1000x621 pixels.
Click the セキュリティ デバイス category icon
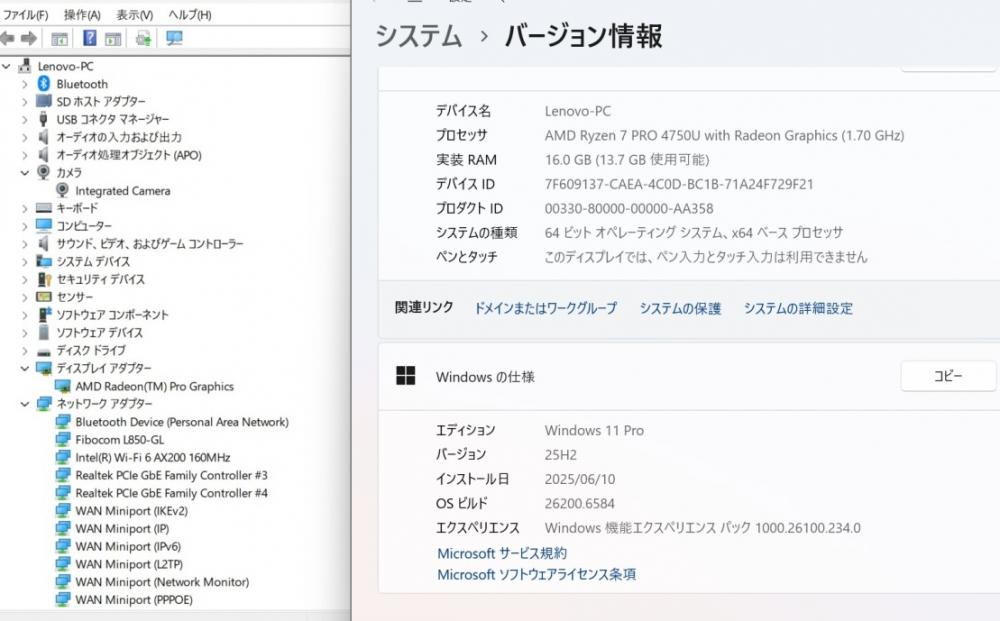pyautogui.click(x=43, y=279)
